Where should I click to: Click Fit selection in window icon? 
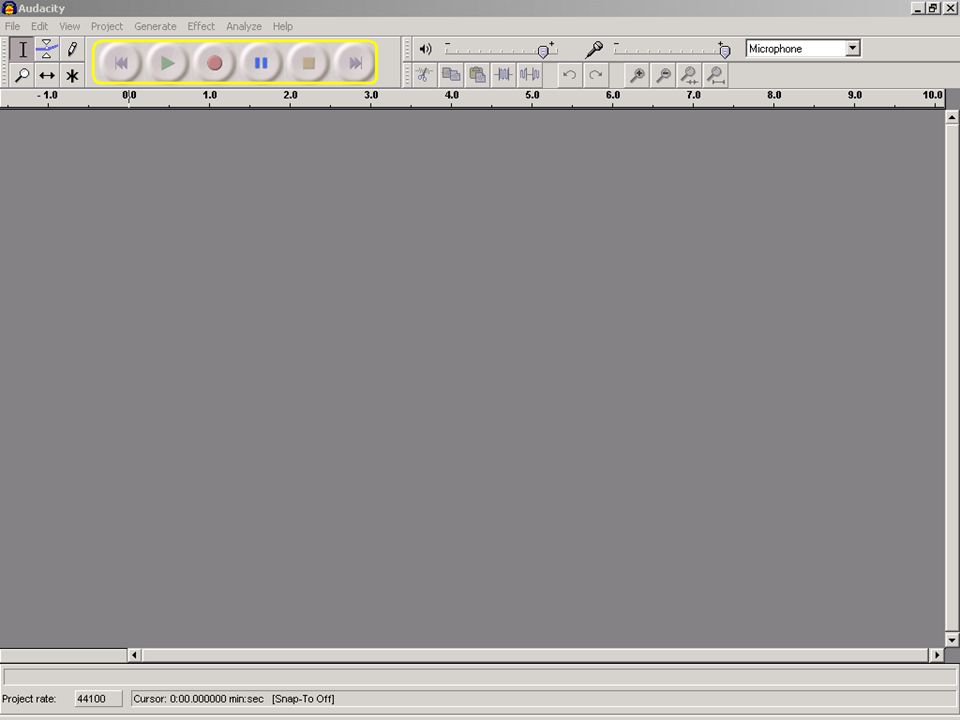(x=689, y=75)
